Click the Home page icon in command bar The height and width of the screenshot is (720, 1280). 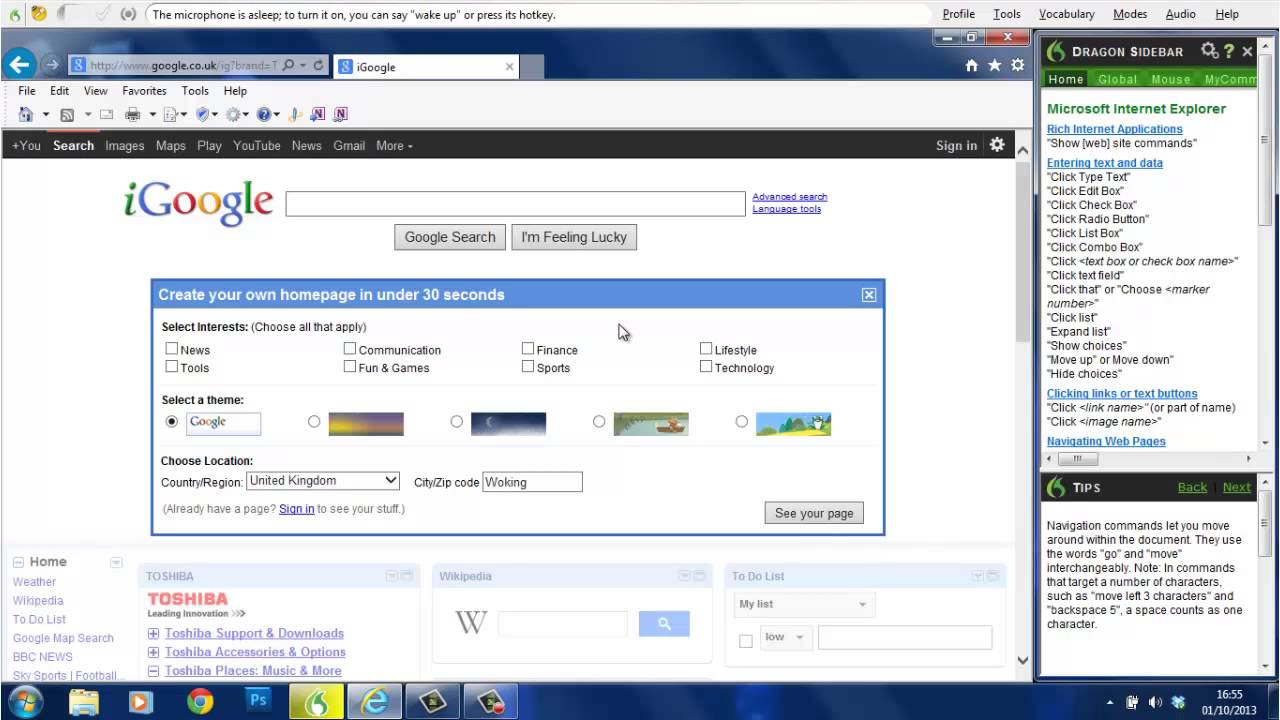tap(26, 114)
